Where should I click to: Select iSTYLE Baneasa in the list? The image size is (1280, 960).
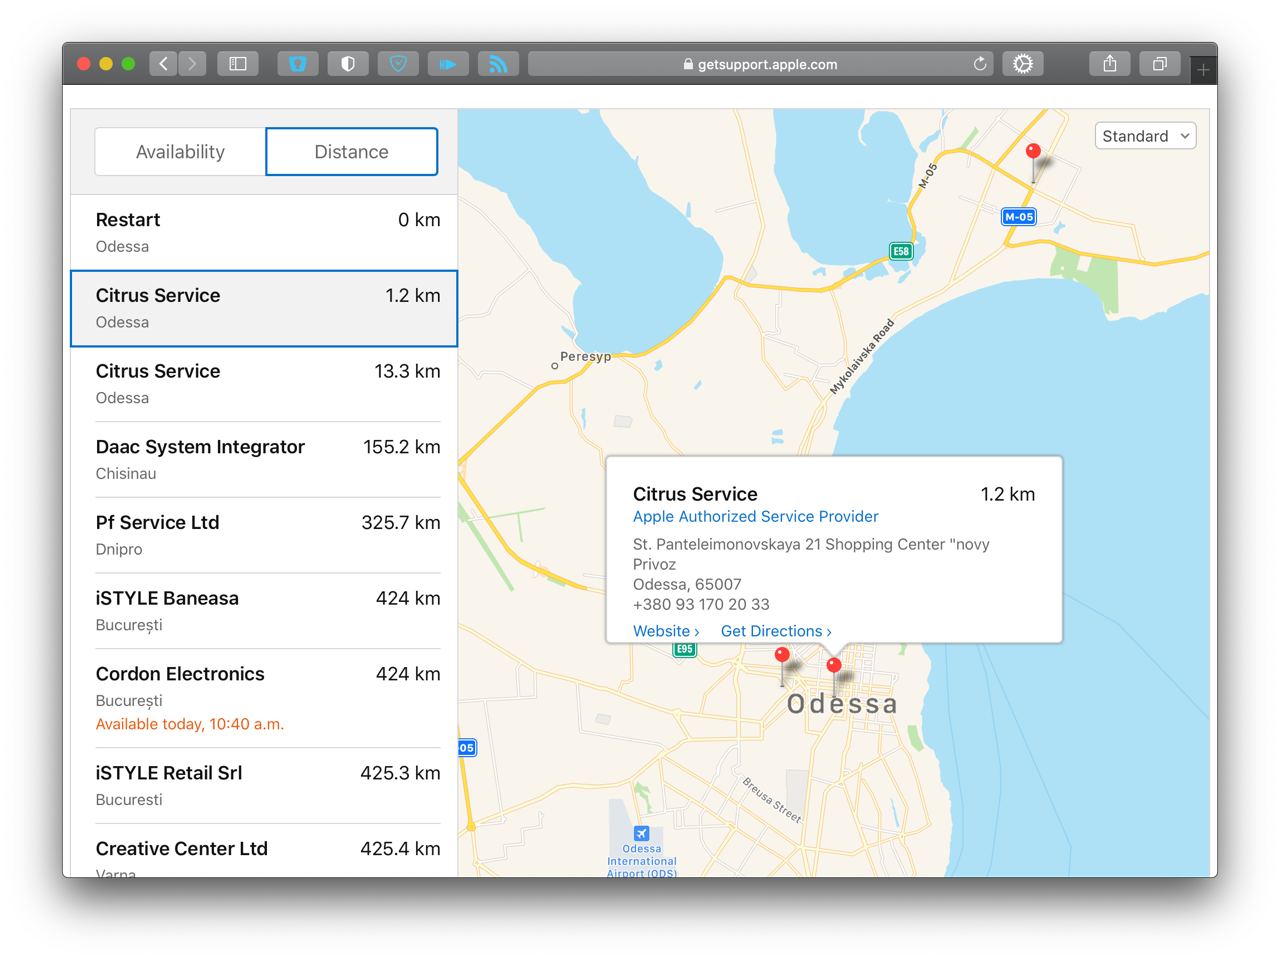coord(264,611)
